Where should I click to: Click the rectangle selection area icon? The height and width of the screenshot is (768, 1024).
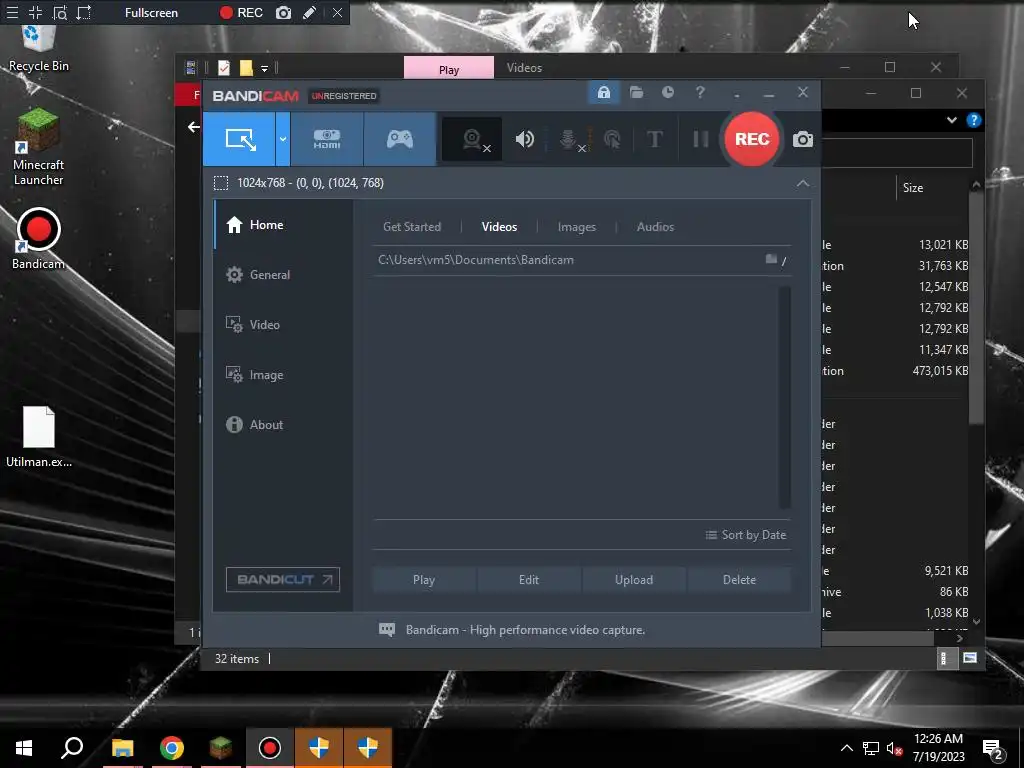point(221,183)
